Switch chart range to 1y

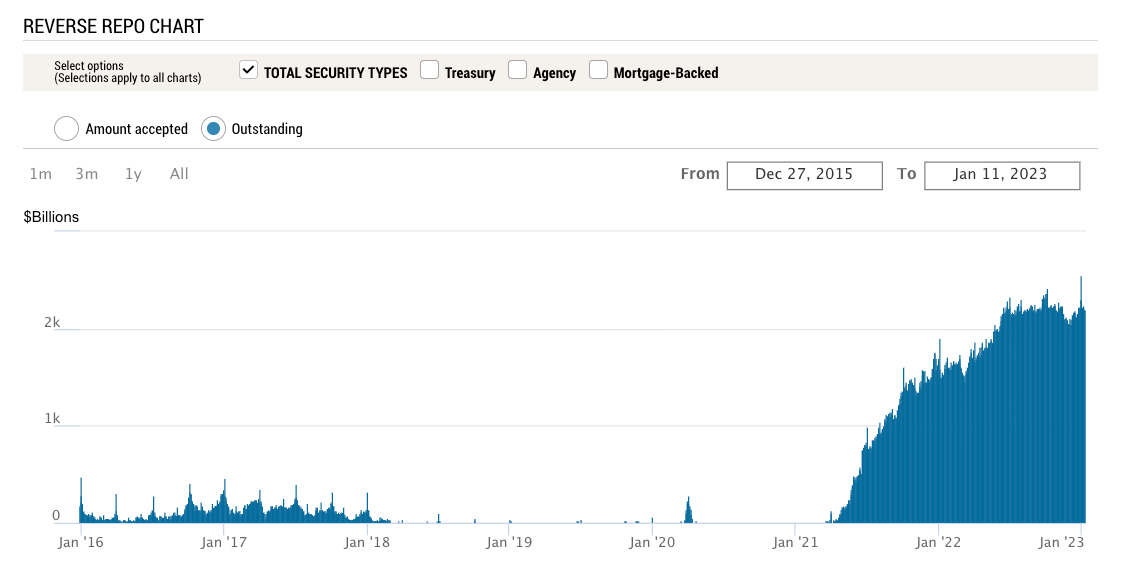pyautogui.click(x=133, y=174)
